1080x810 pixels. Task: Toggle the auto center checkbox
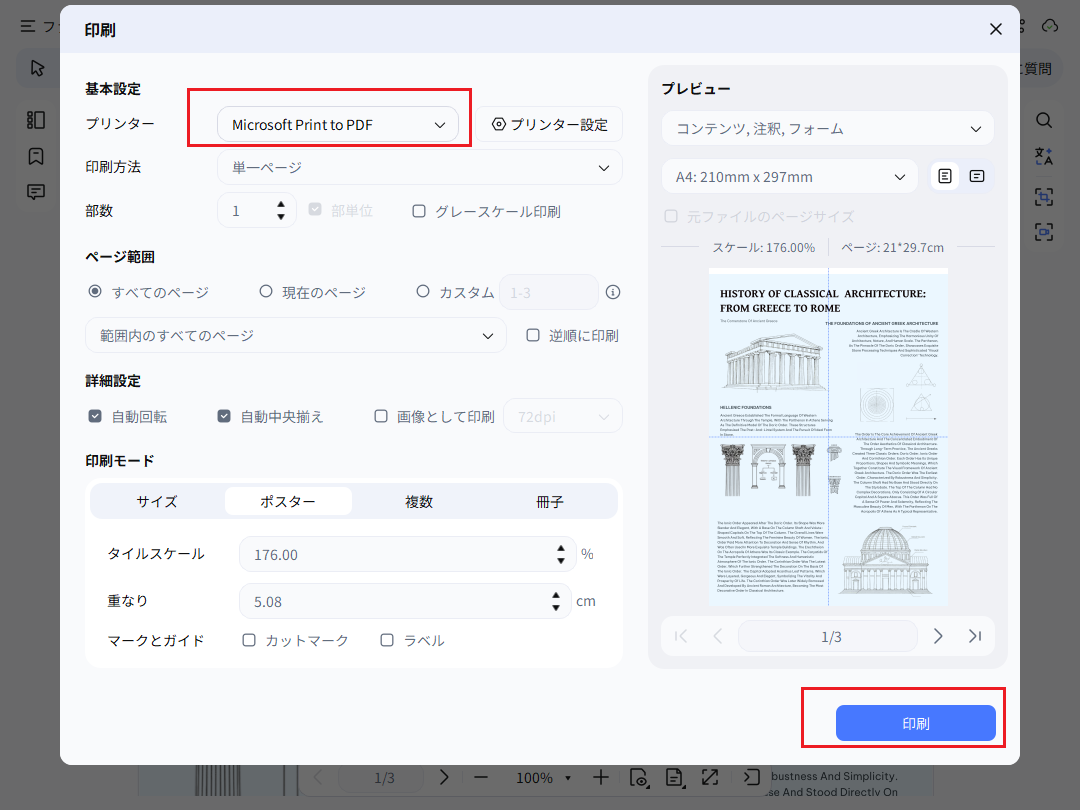(x=224, y=416)
